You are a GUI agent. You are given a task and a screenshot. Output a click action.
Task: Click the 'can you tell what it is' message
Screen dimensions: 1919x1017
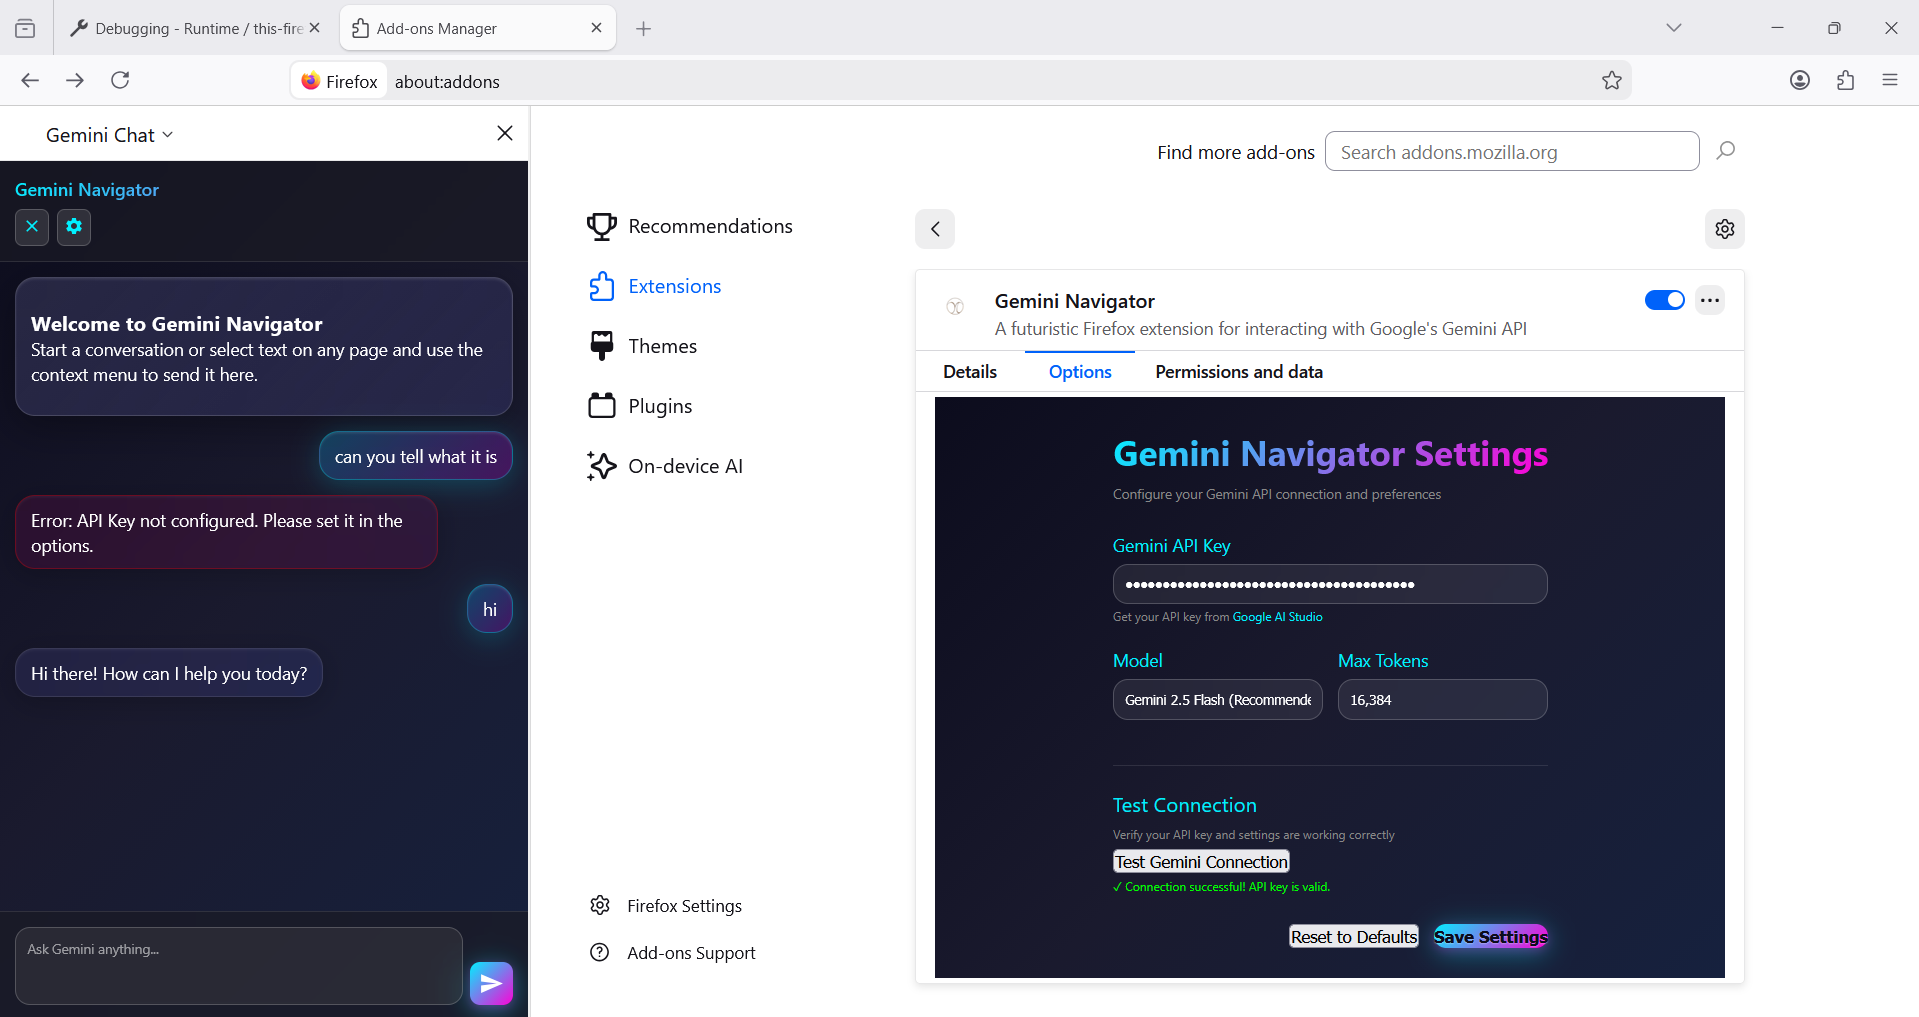[x=416, y=457]
